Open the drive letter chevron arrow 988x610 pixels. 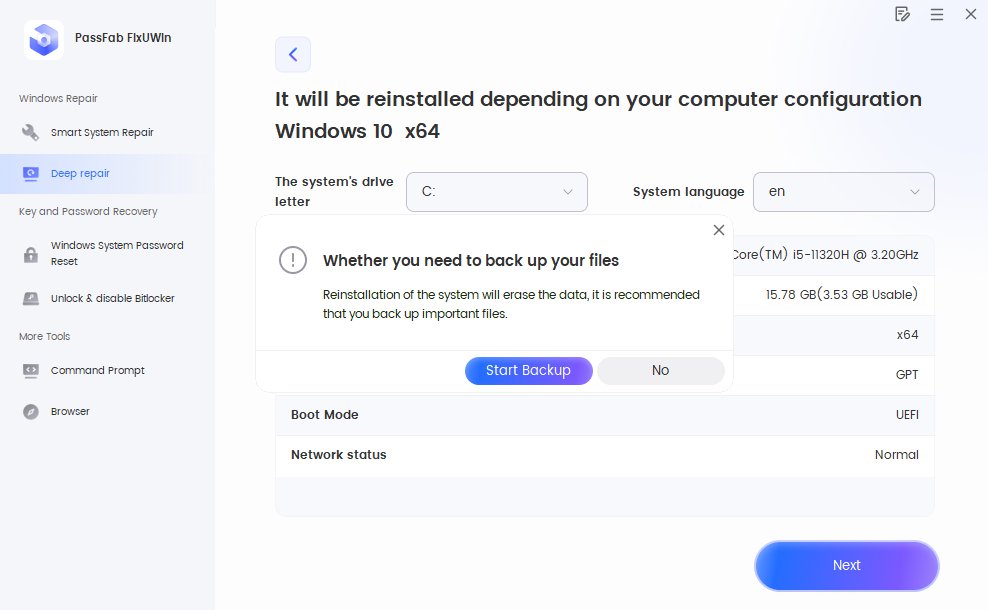click(567, 192)
